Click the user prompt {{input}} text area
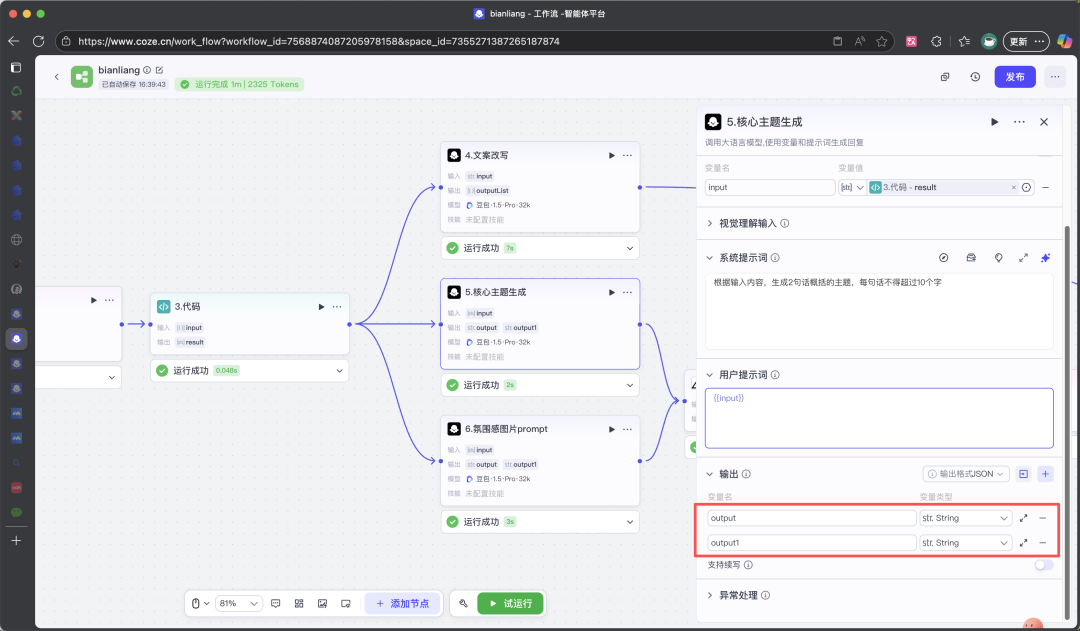Viewport: 1080px width, 631px height. point(879,418)
